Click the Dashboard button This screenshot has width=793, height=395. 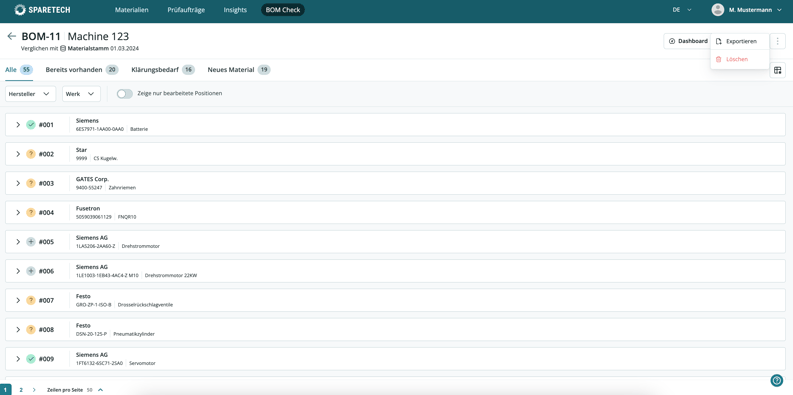tap(688, 41)
